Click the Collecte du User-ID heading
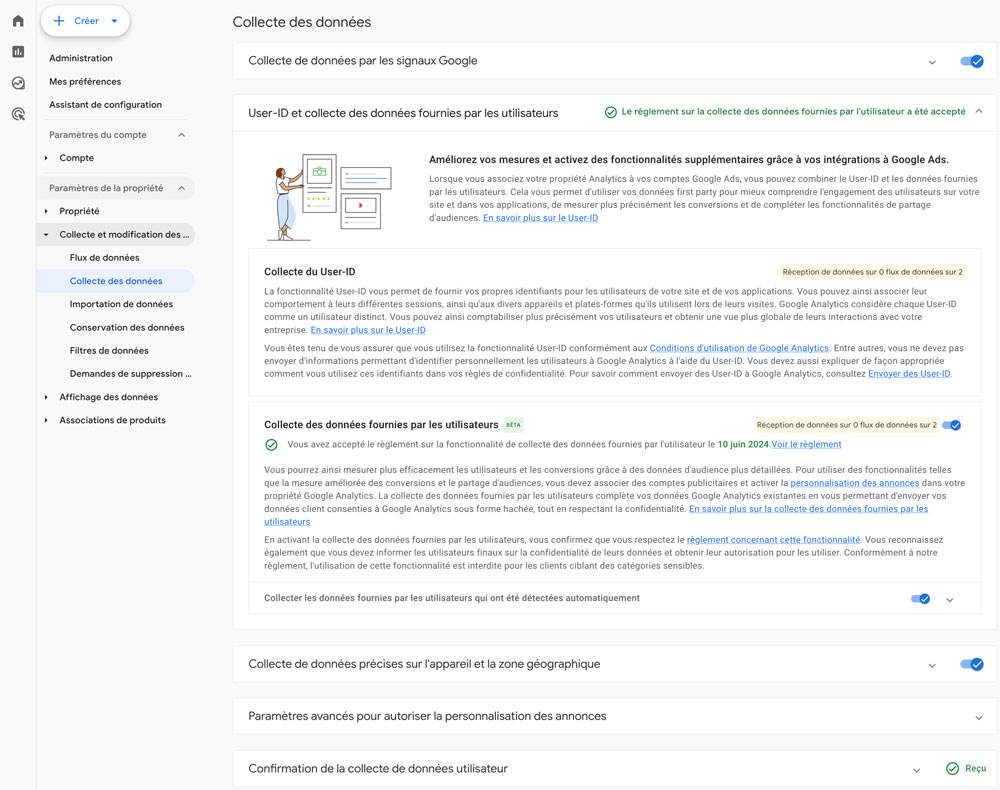This screenshot has height=790, width=1000. (x=309, y=272)
